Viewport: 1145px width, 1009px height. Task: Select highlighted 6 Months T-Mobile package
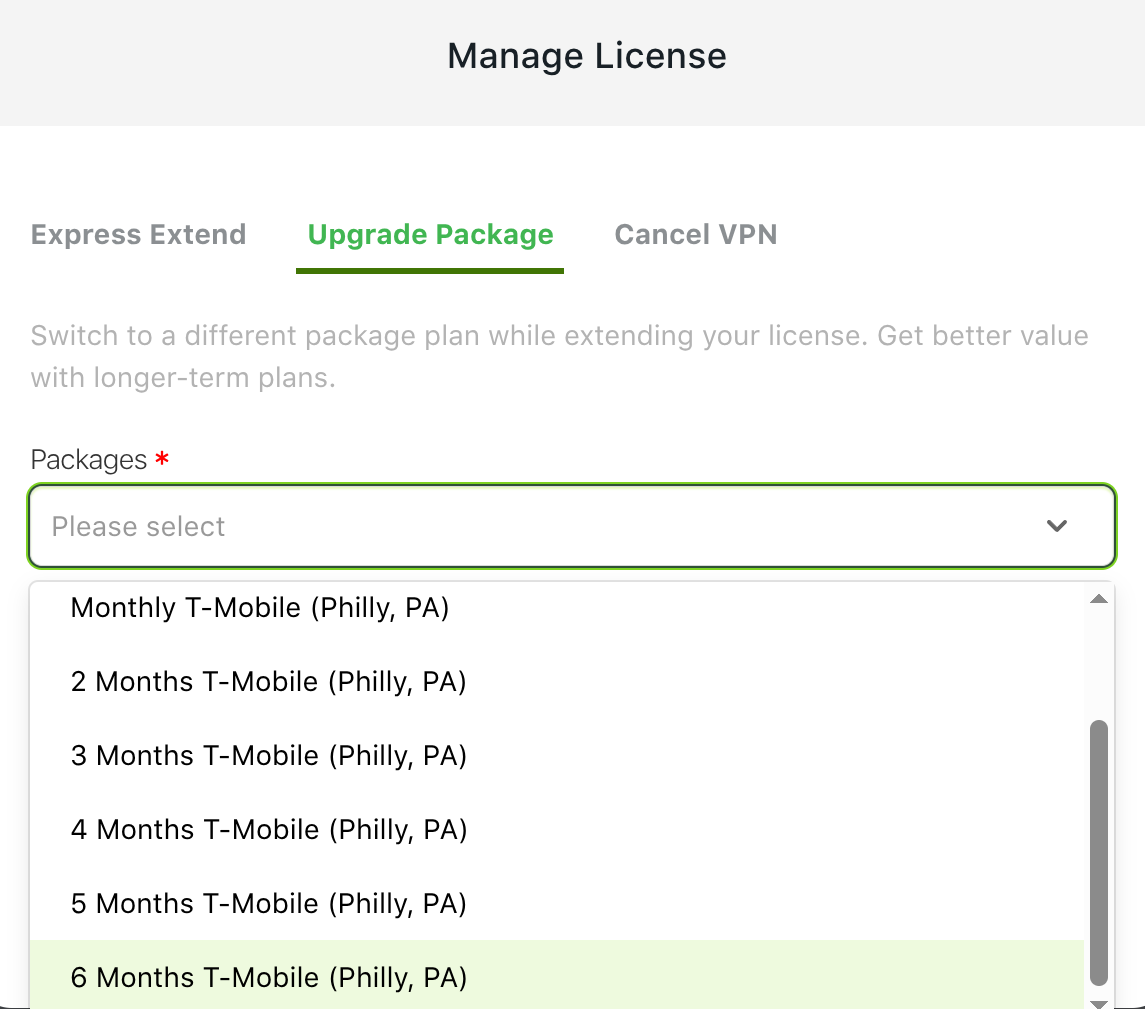click(557, 975)
